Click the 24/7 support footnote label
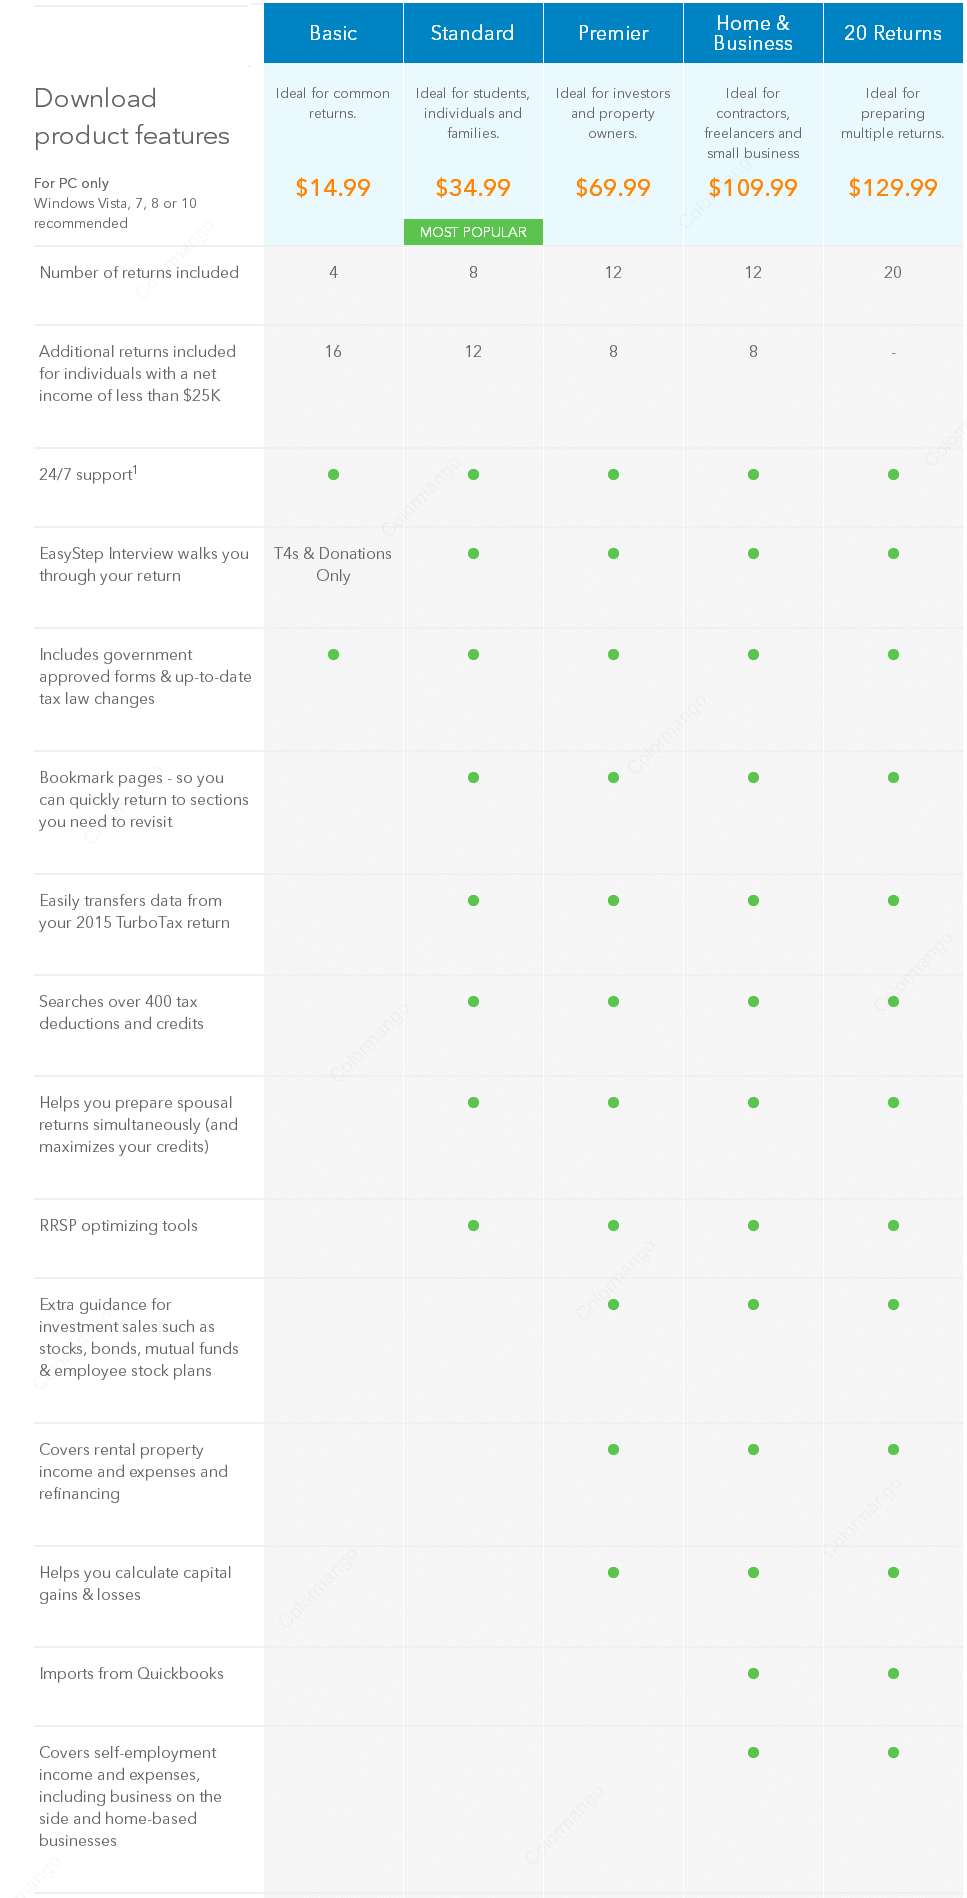Image resolution: width=967 pixels, height=1898 pixels. [88, 474]
